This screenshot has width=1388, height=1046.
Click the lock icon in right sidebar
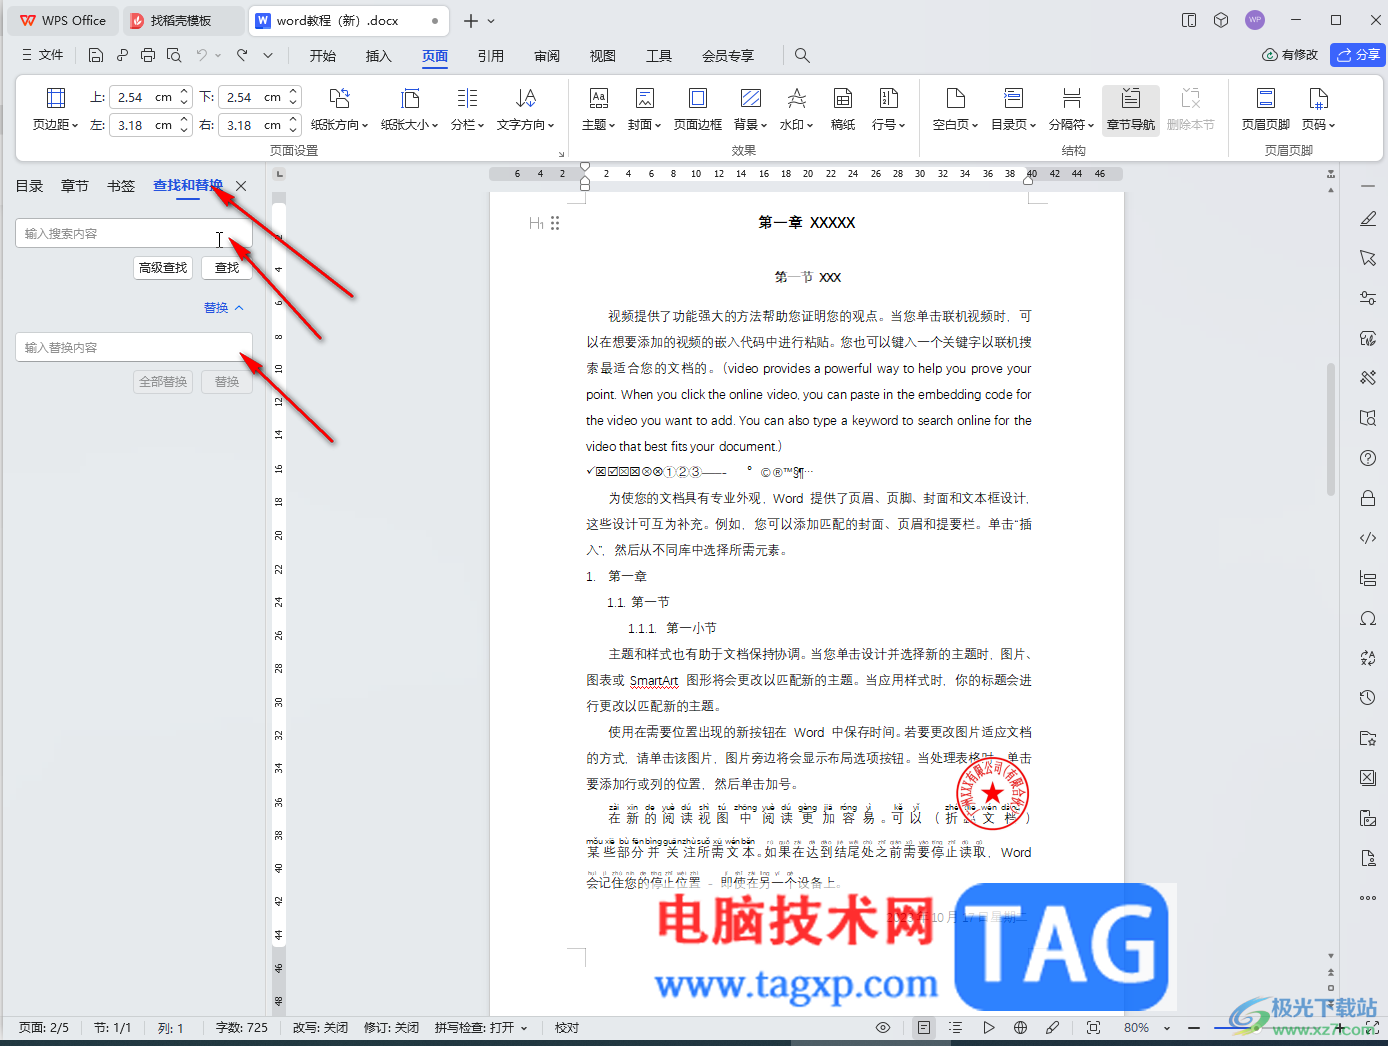(1368, 498)
